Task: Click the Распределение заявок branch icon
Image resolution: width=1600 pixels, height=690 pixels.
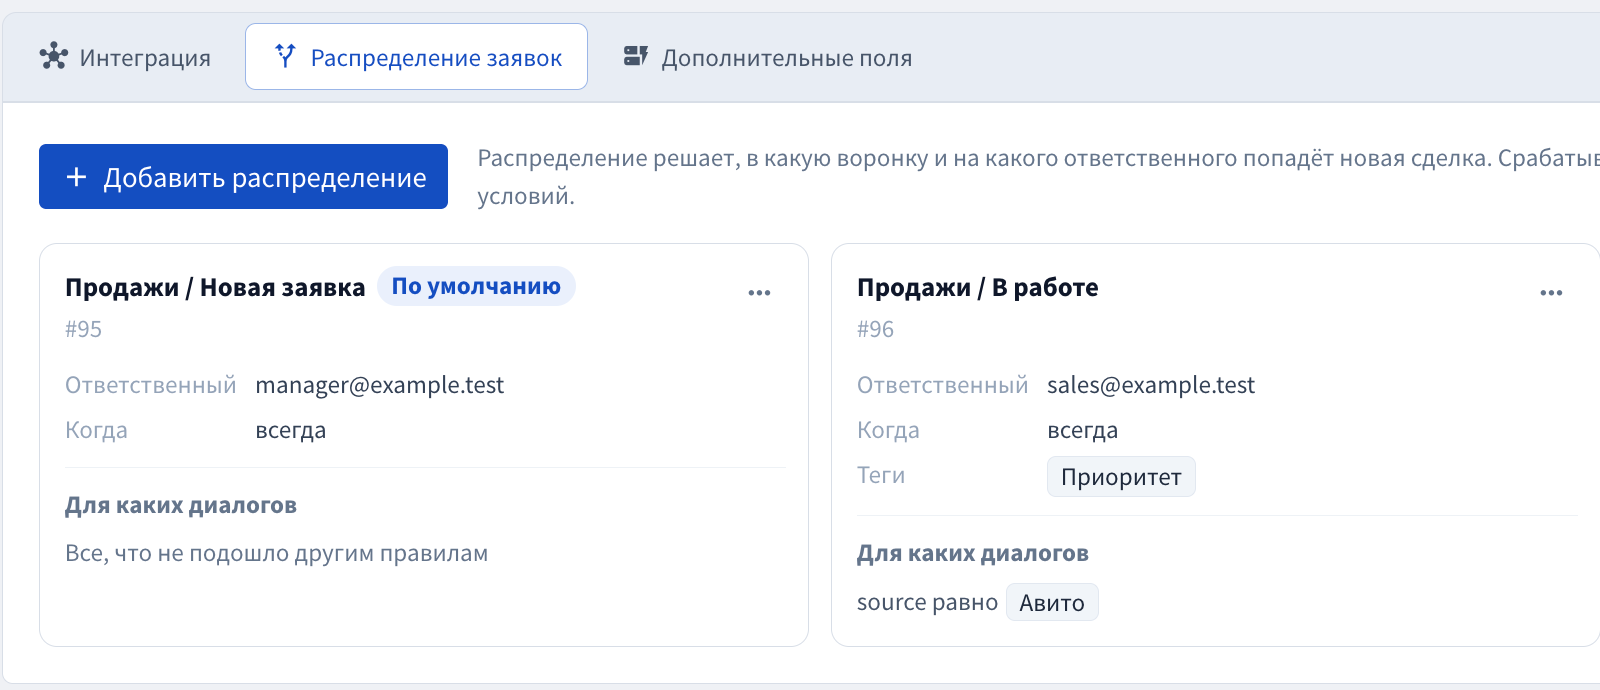Action: click(x=286, y=57)
